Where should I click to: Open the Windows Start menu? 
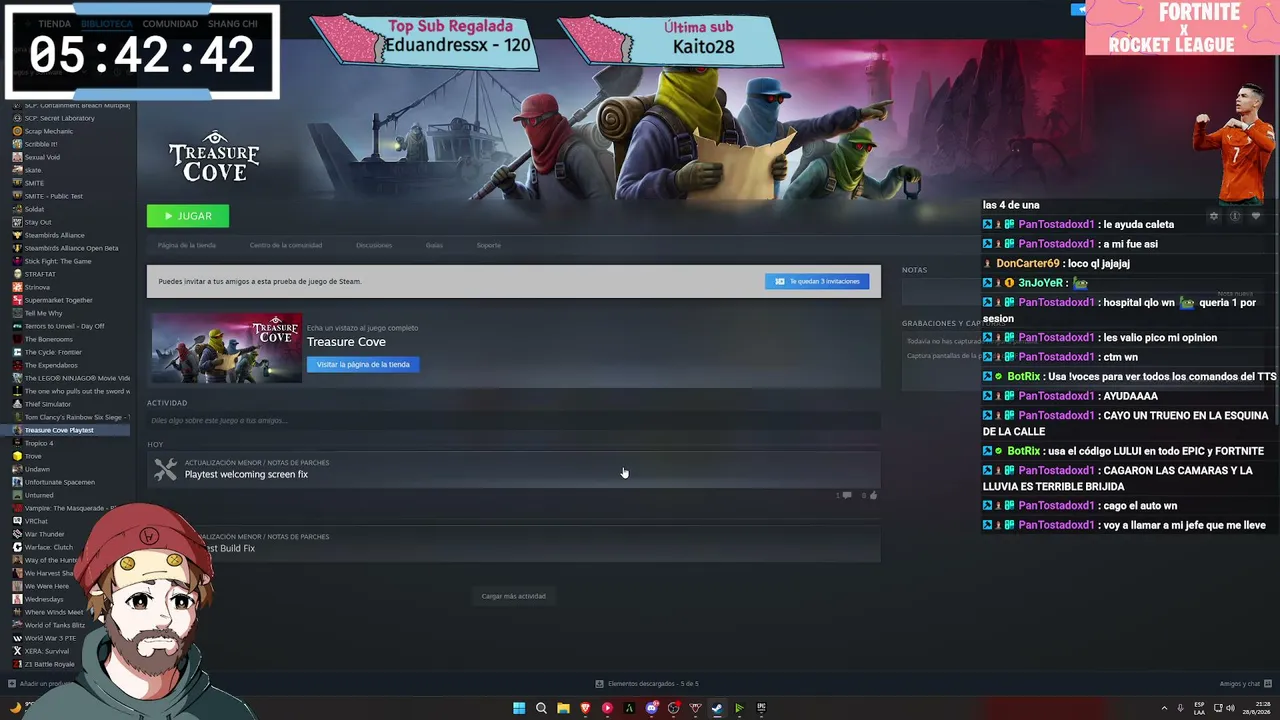point(519,708)
